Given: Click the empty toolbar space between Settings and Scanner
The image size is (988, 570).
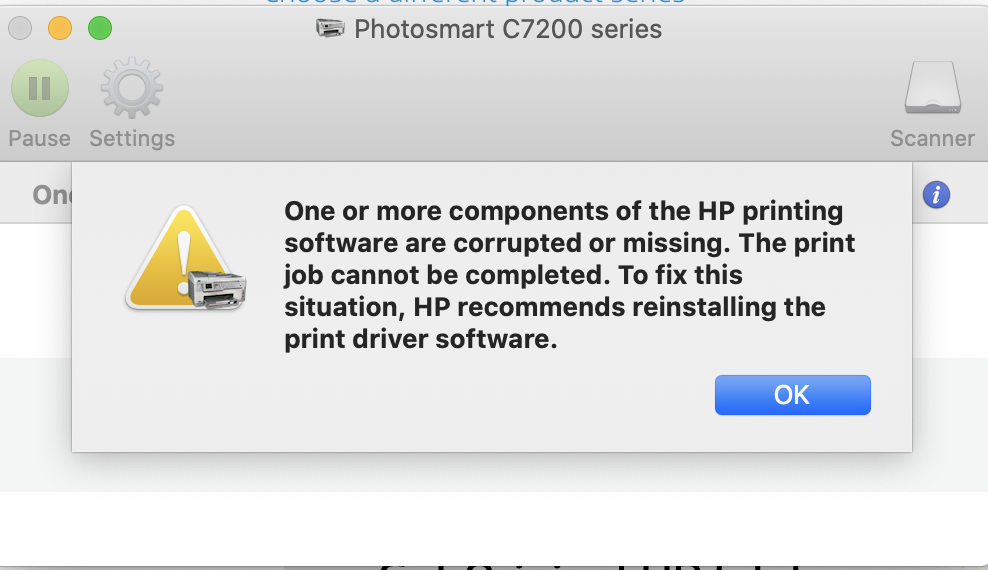Looking at the screenshot, I should pos(530,100).
